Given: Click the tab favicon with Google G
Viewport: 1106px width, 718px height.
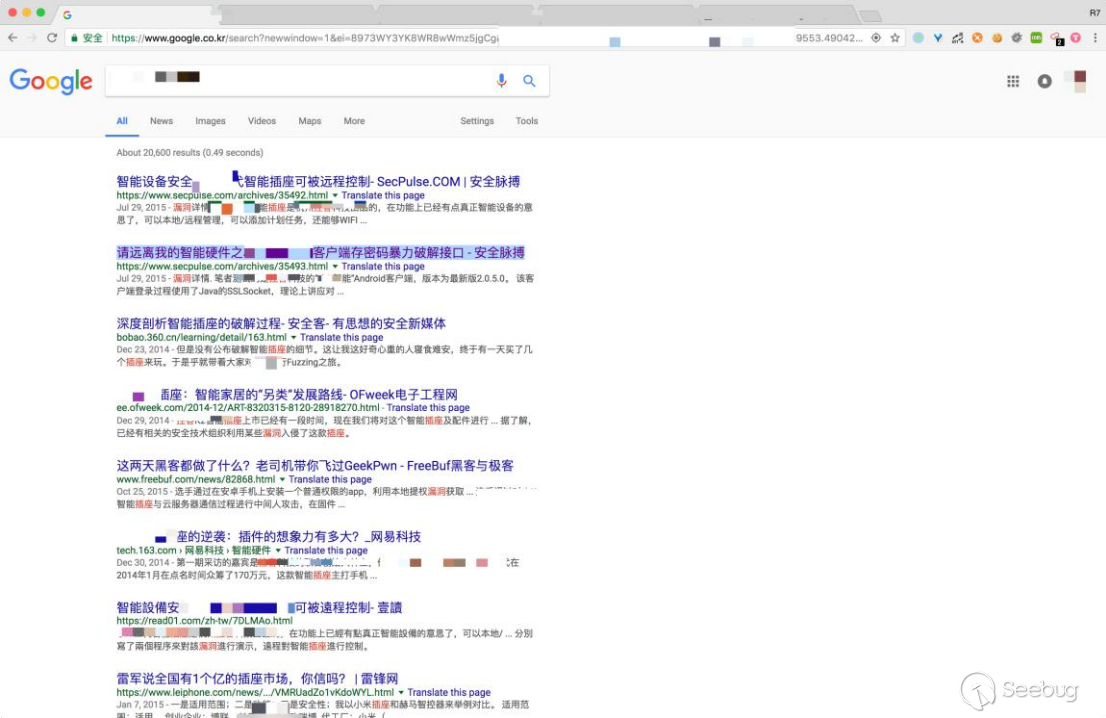Looking at the screenshot, I should (67, 15).
